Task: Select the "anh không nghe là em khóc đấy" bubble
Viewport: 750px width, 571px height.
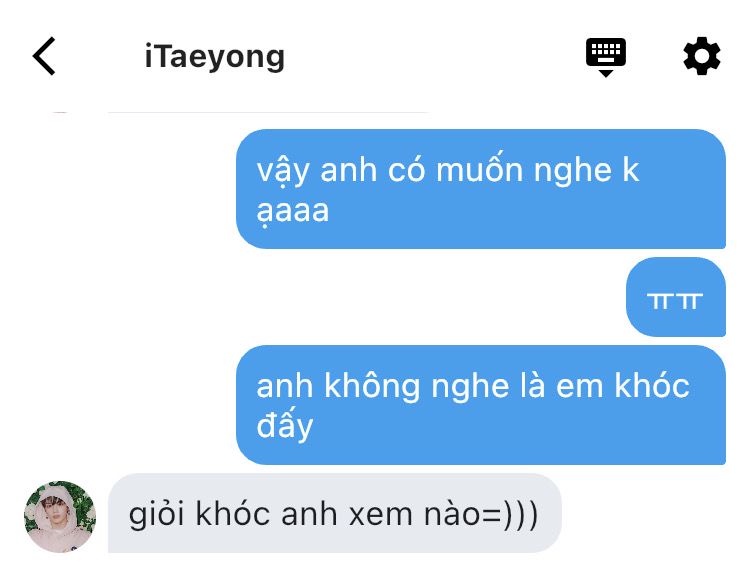Action: coord(481,405)
